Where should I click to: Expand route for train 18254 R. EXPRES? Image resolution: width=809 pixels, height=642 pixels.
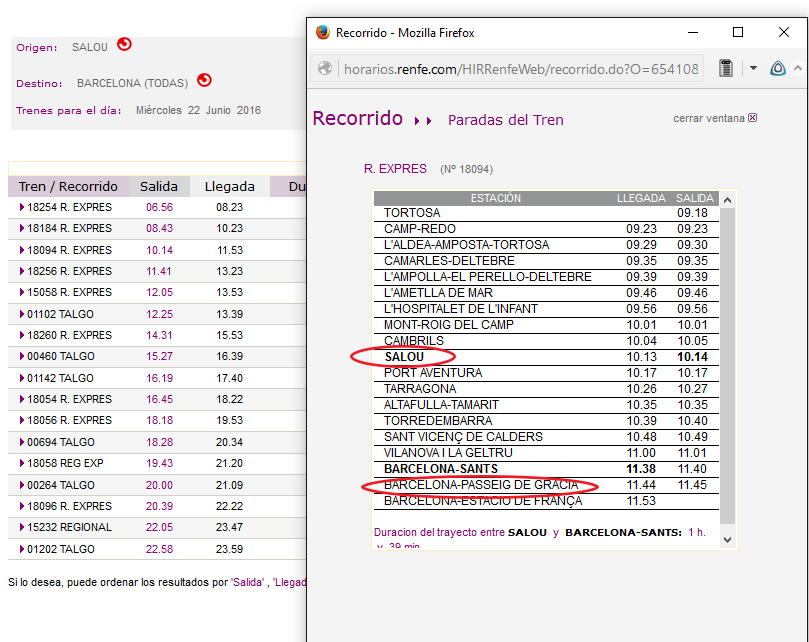tap(22, 207)
